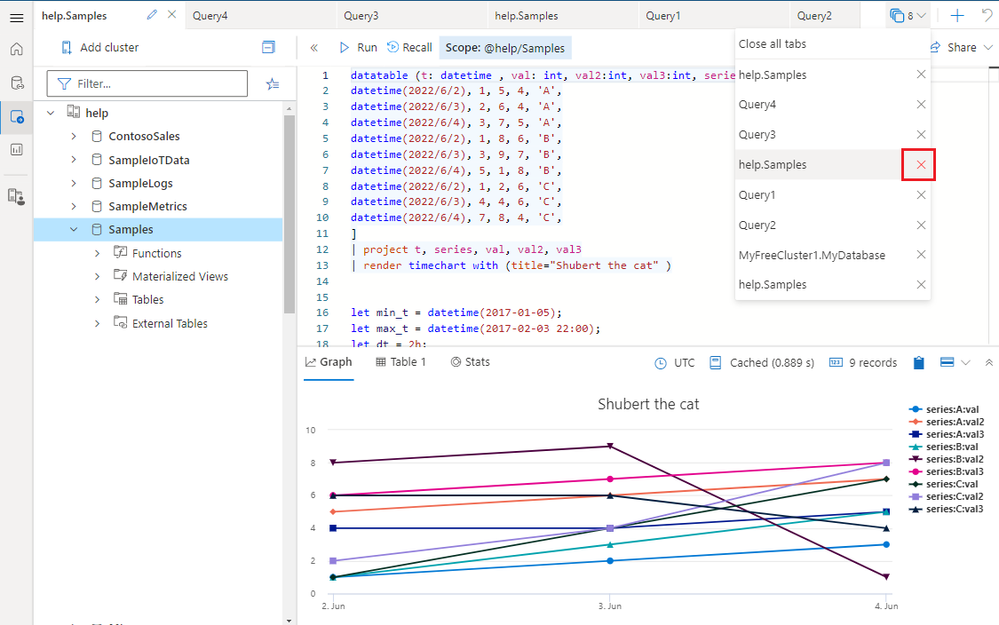Open the Data icon in sidebar
This screenshot has width=999, height=625.
tap(17, 83)
